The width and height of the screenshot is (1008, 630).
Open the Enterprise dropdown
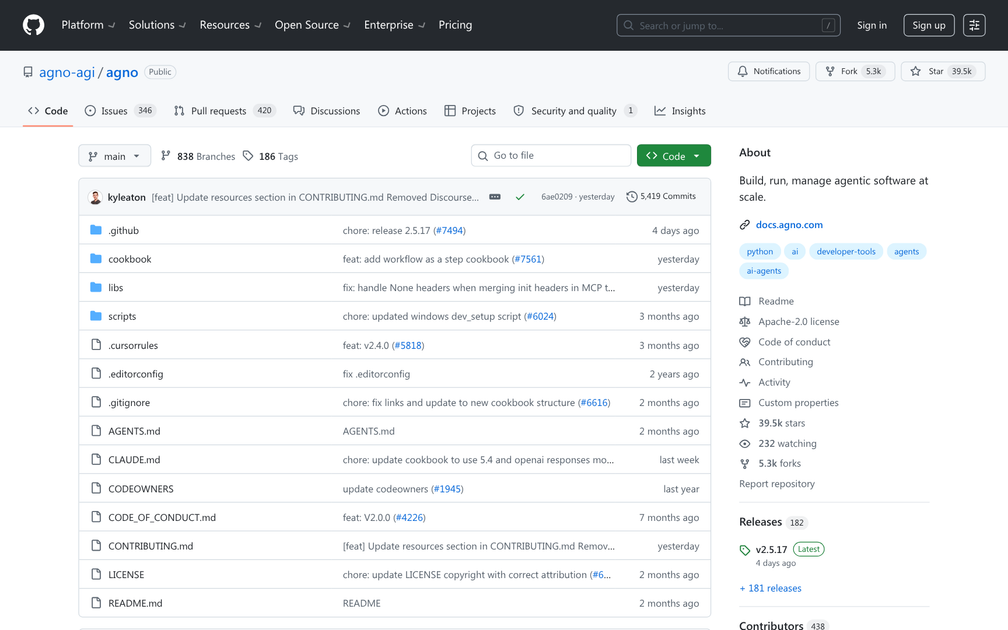pyautogui.click(x=394, y=25)
